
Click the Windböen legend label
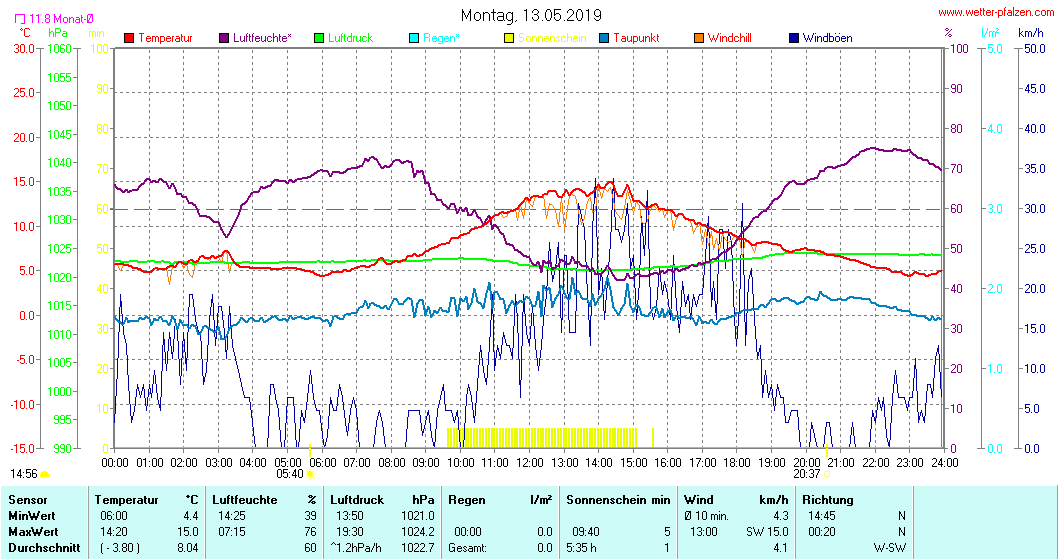(827, 38)
